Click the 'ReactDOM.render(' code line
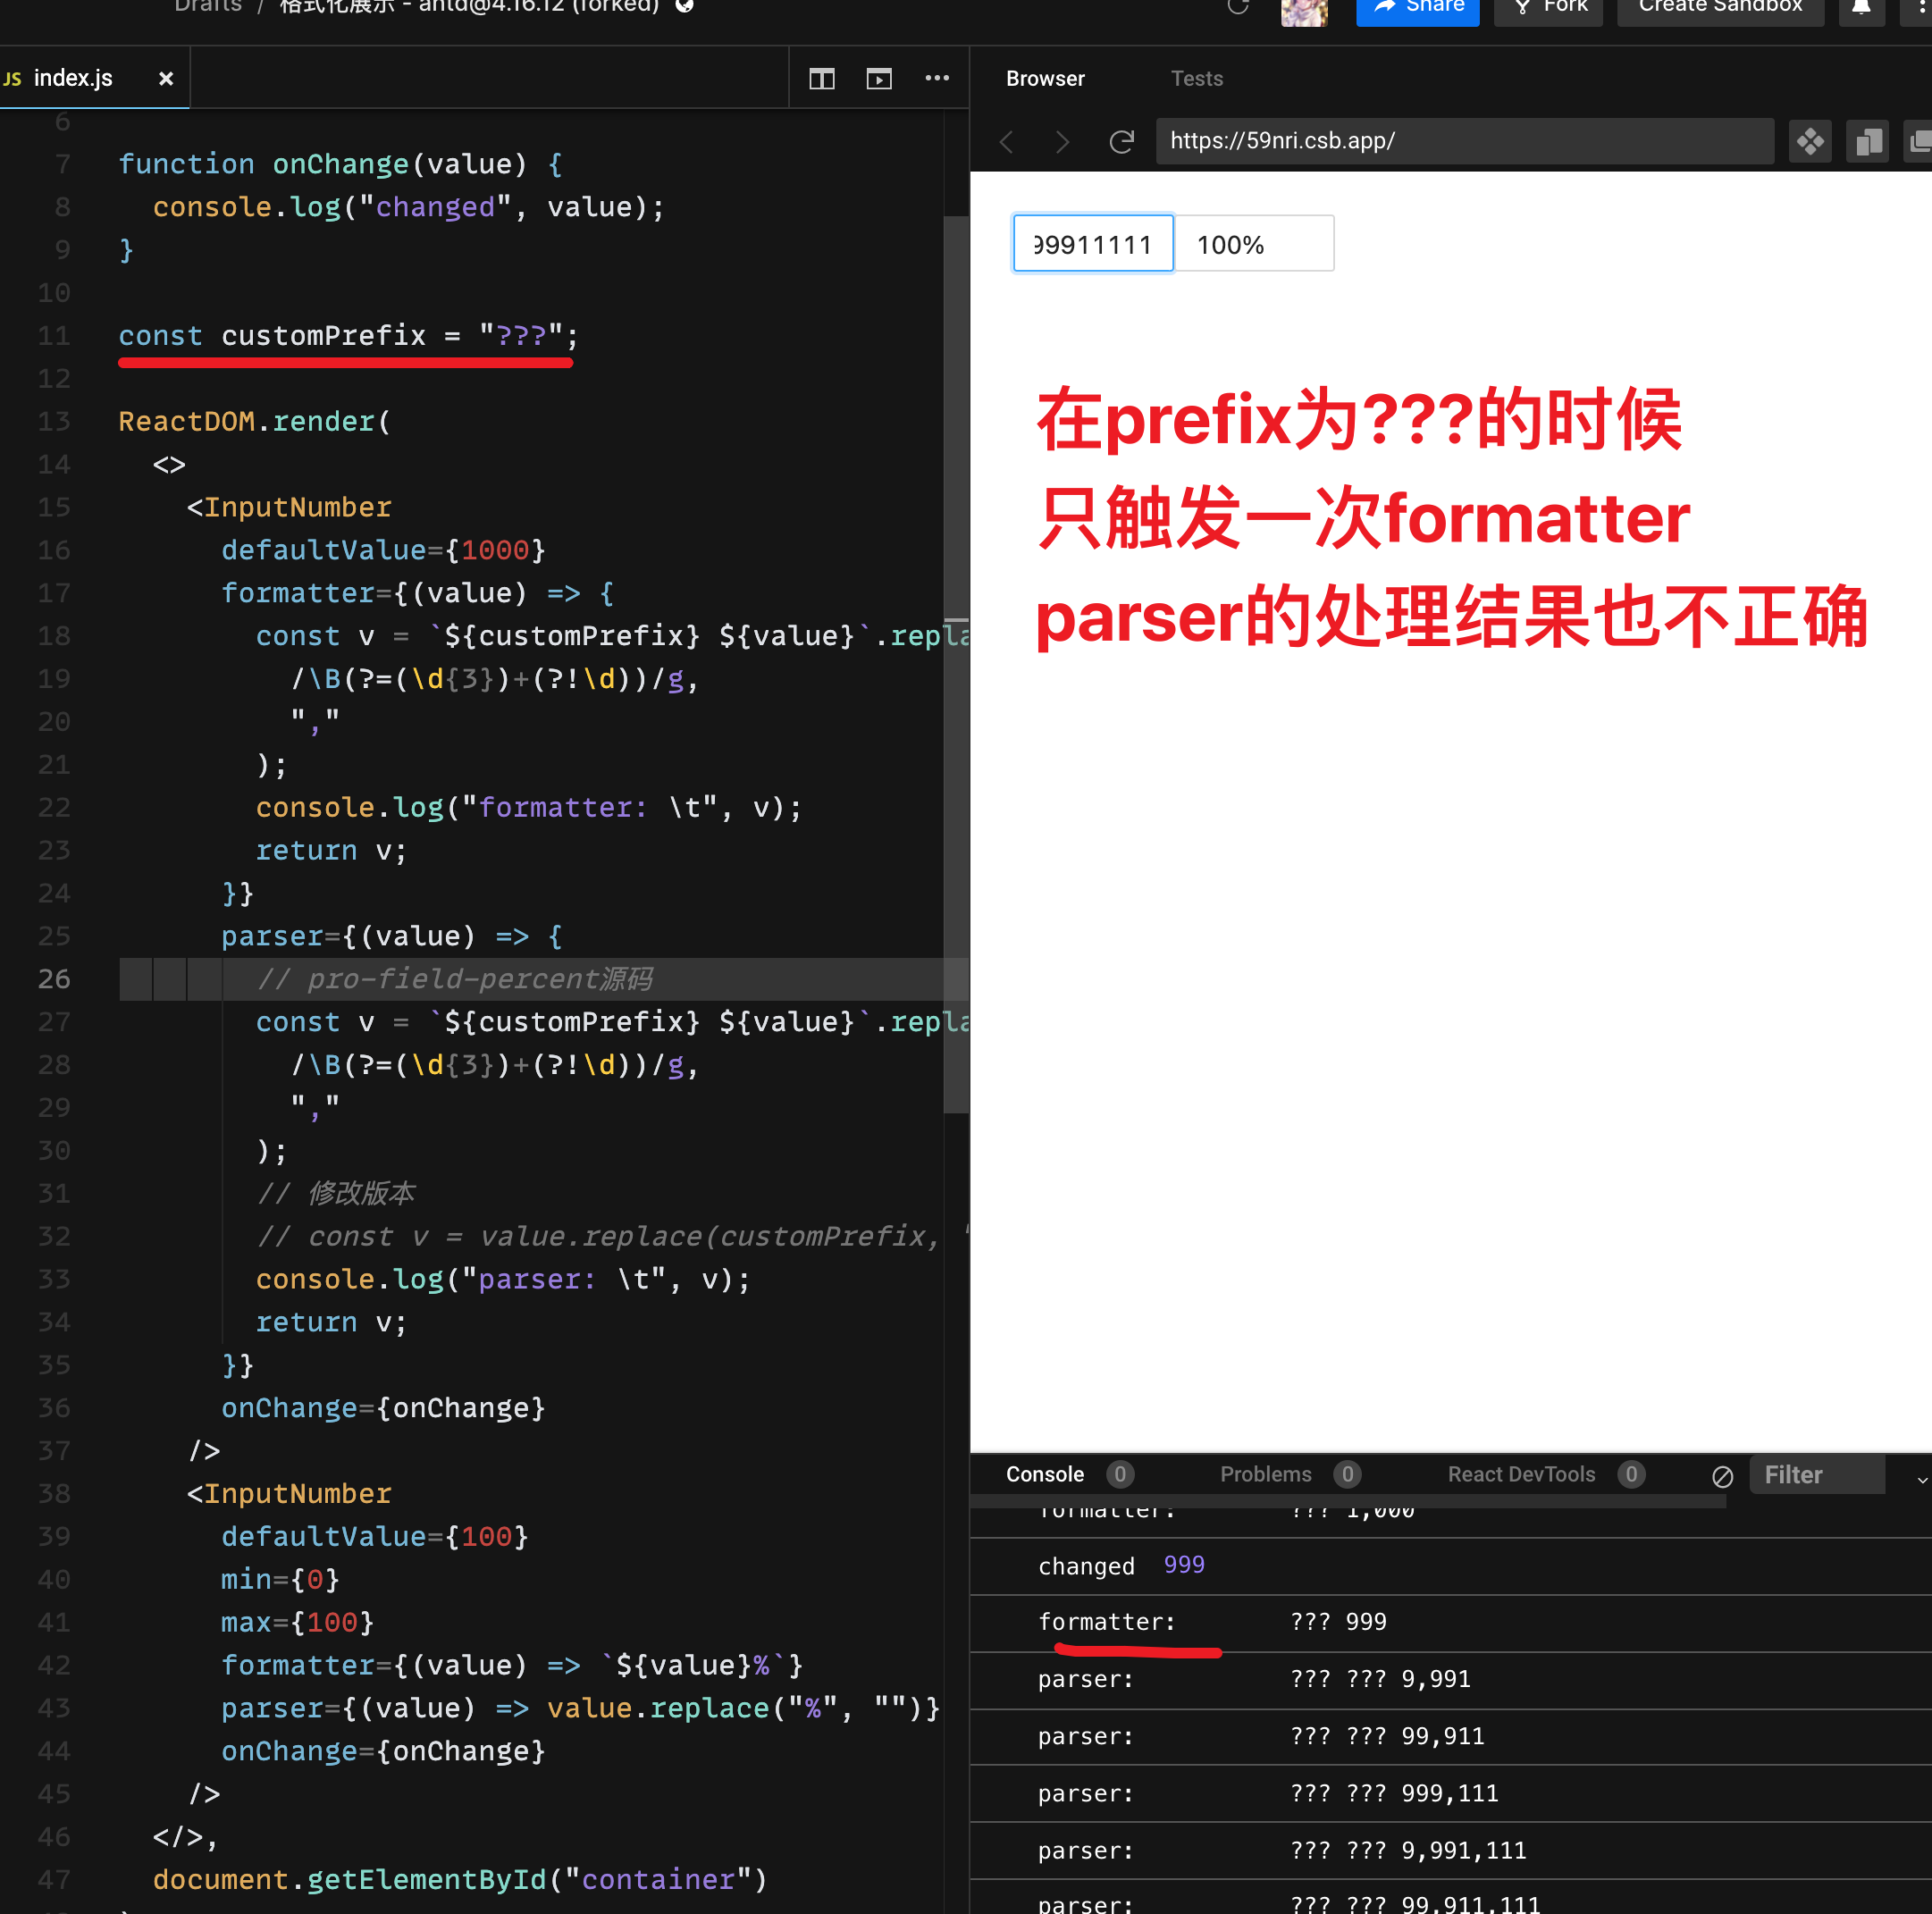The height and width of the screenshot is (1914, 1932). [254, 421]
